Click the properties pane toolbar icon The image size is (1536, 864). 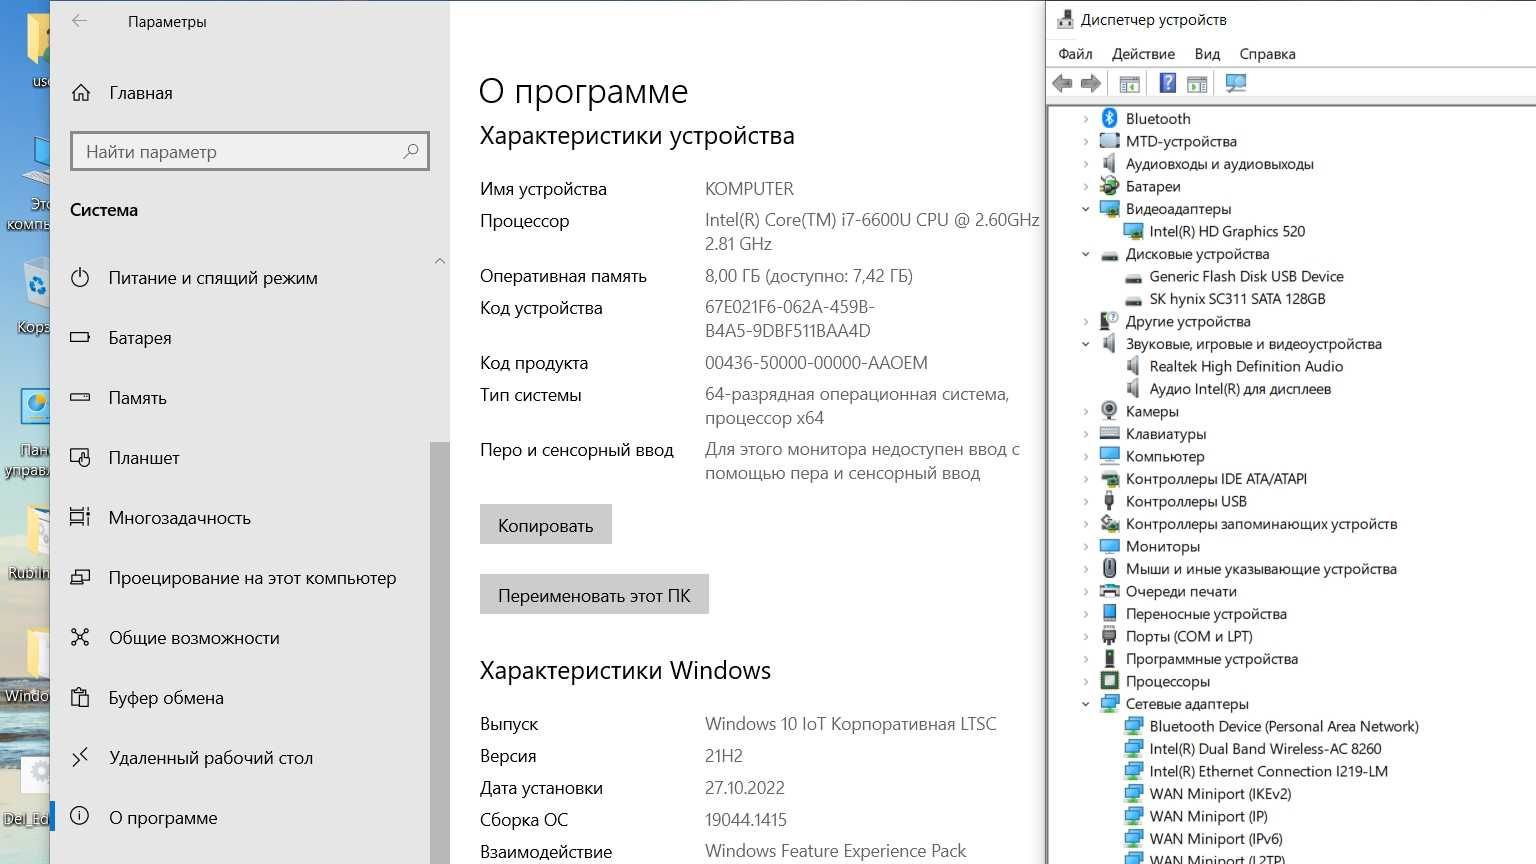tap(1197, 84)
